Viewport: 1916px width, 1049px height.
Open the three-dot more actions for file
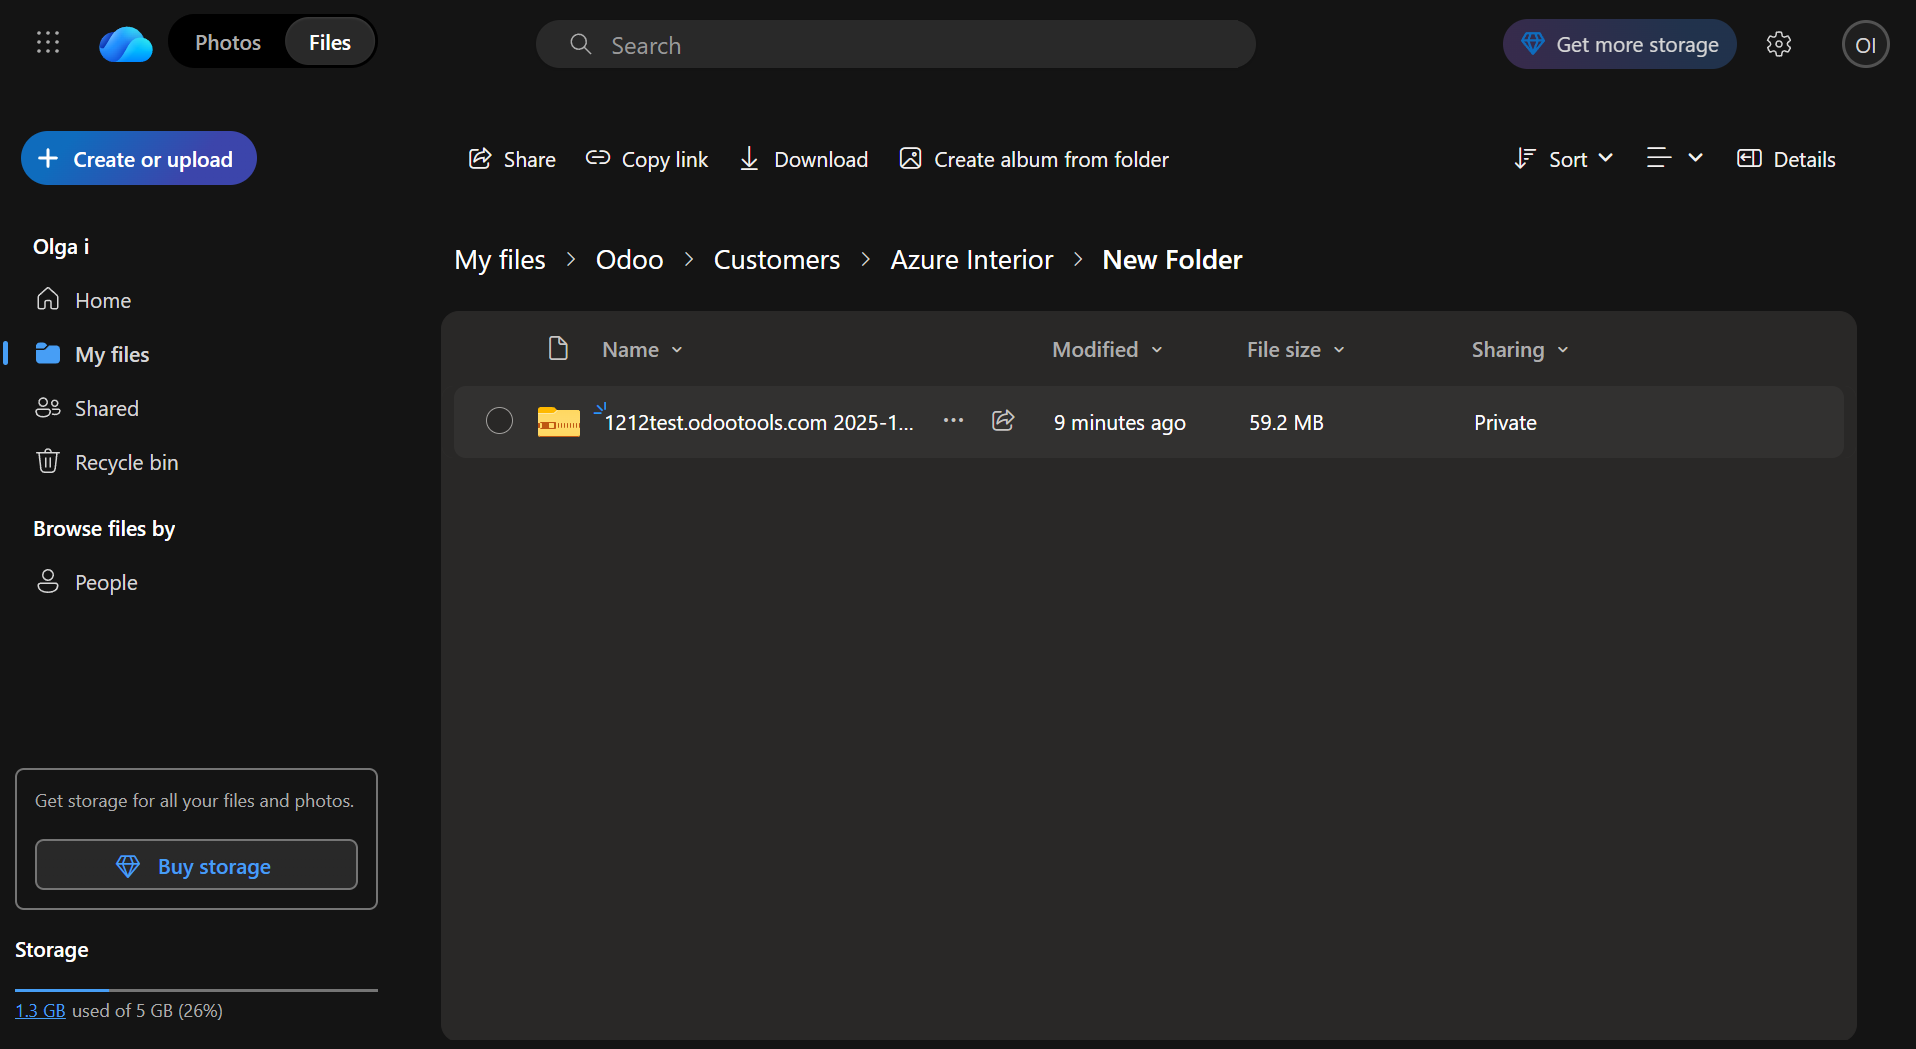coord(953,421)
